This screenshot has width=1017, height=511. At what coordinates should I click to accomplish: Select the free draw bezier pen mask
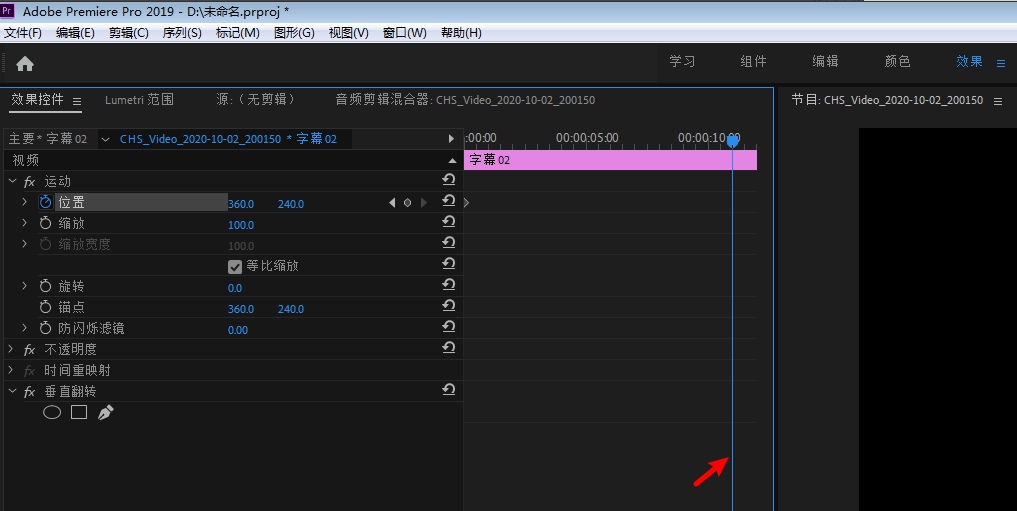tap(106, 412)
